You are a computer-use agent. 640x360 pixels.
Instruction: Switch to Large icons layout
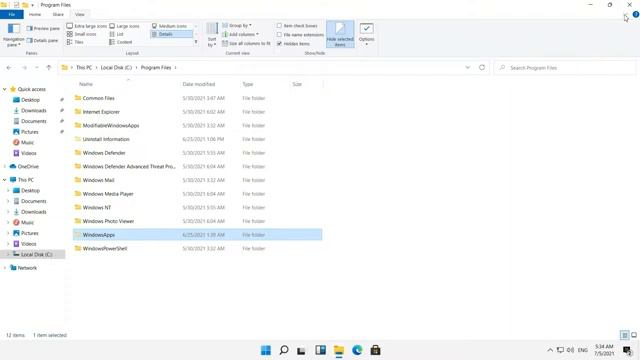124,26
